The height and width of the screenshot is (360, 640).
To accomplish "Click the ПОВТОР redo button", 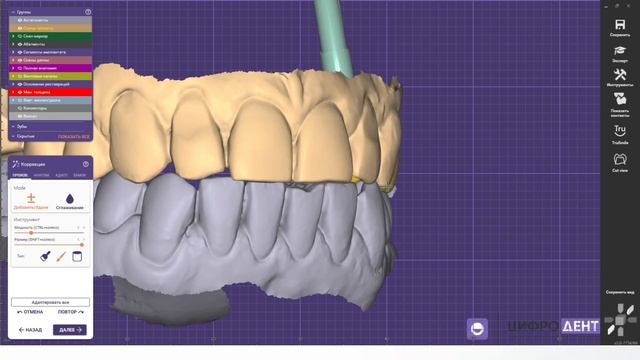I will coord(71,312).
